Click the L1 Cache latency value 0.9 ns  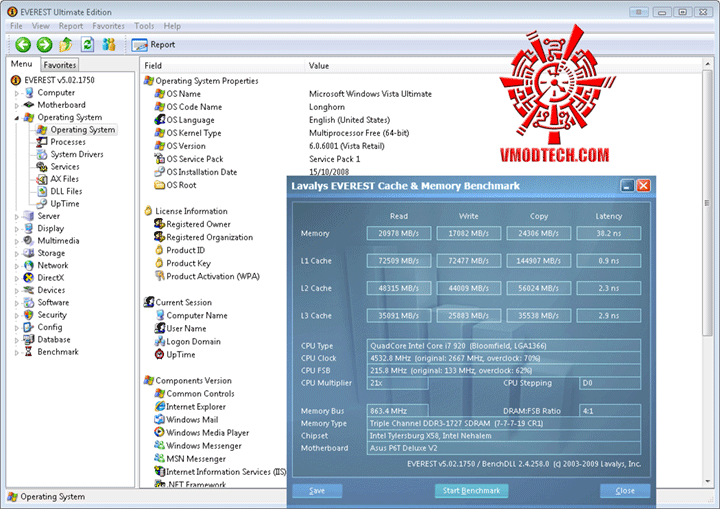(x=608, y=261)
